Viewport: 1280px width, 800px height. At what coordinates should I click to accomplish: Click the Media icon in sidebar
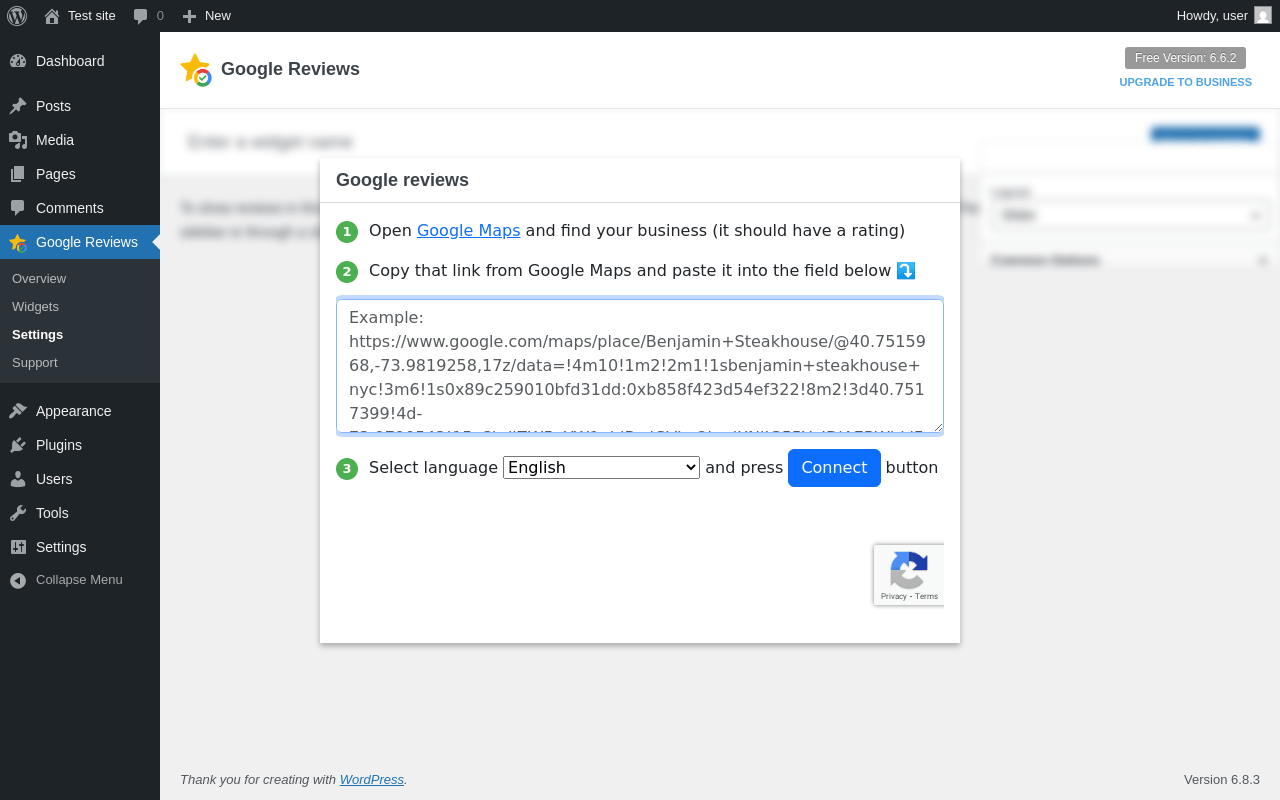18,140
